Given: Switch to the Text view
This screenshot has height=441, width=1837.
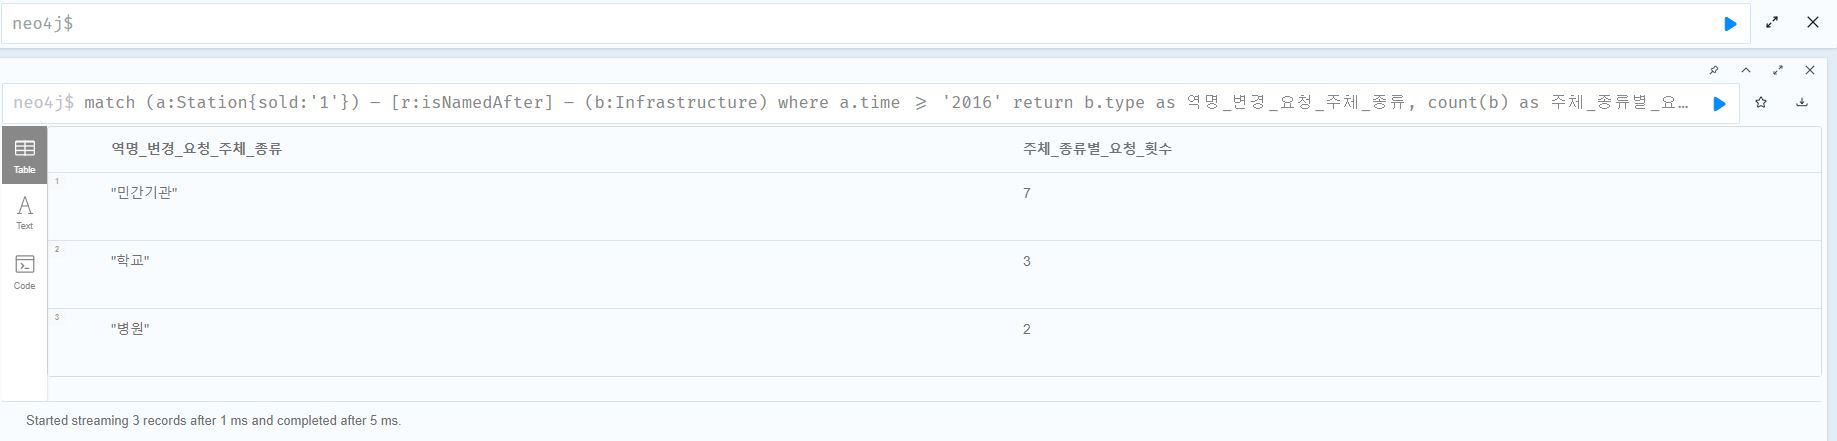Looking at the screenshot, I should (x=25, y=212).
